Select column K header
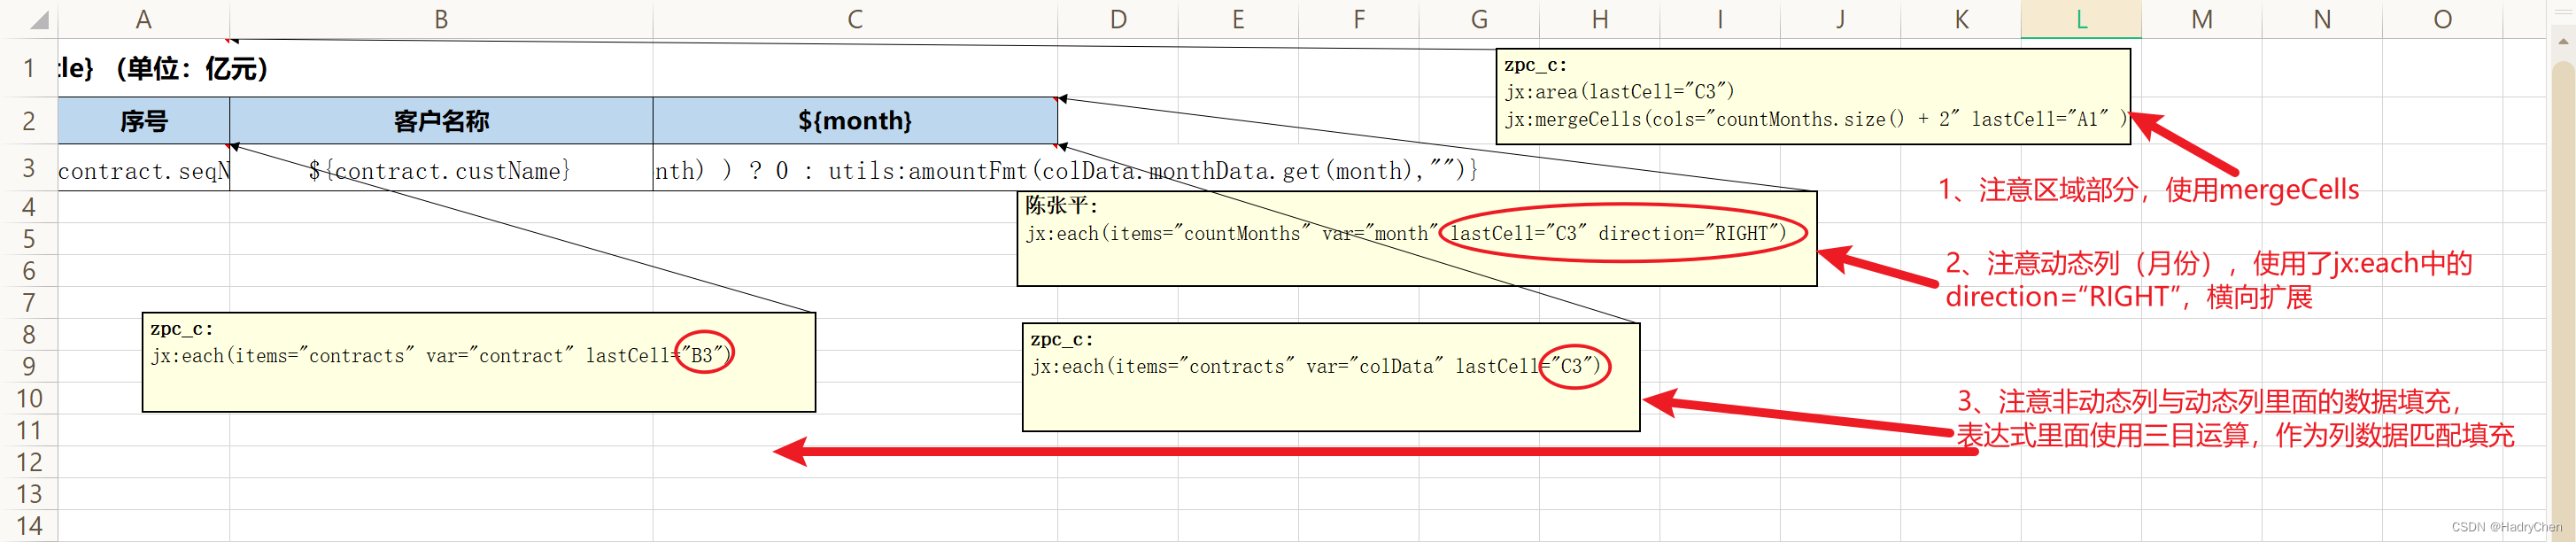This screenshot has height=542, width=2576. (1961, 19)
